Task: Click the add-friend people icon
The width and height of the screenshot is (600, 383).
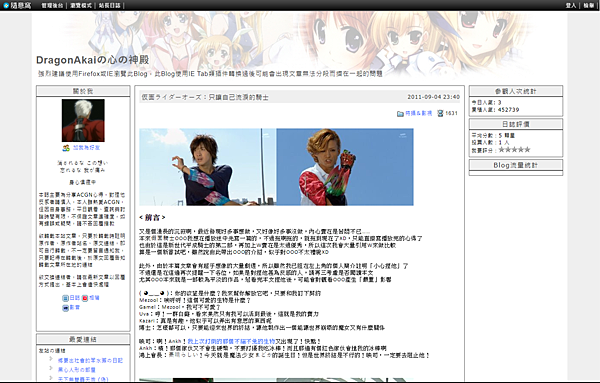Action: [x=66, y=148]
